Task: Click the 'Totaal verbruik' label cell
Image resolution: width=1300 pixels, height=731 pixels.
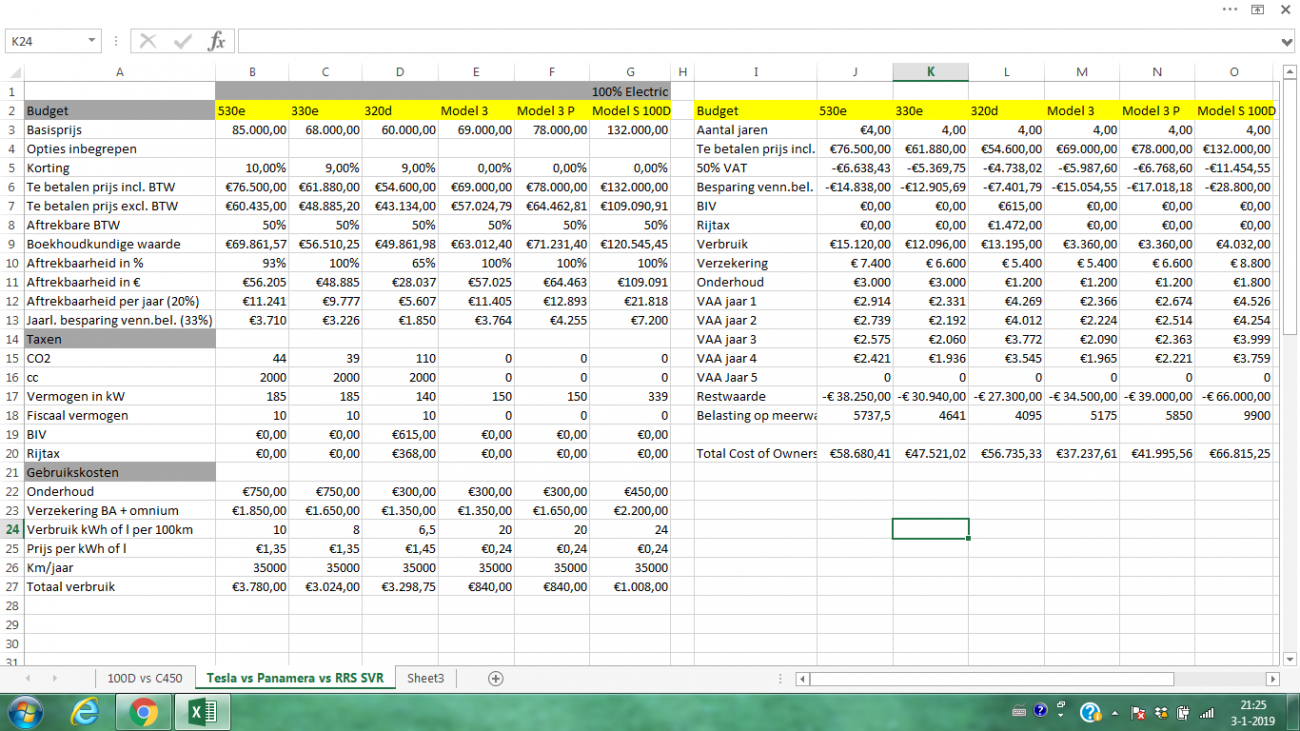Action: pos(120,586)
